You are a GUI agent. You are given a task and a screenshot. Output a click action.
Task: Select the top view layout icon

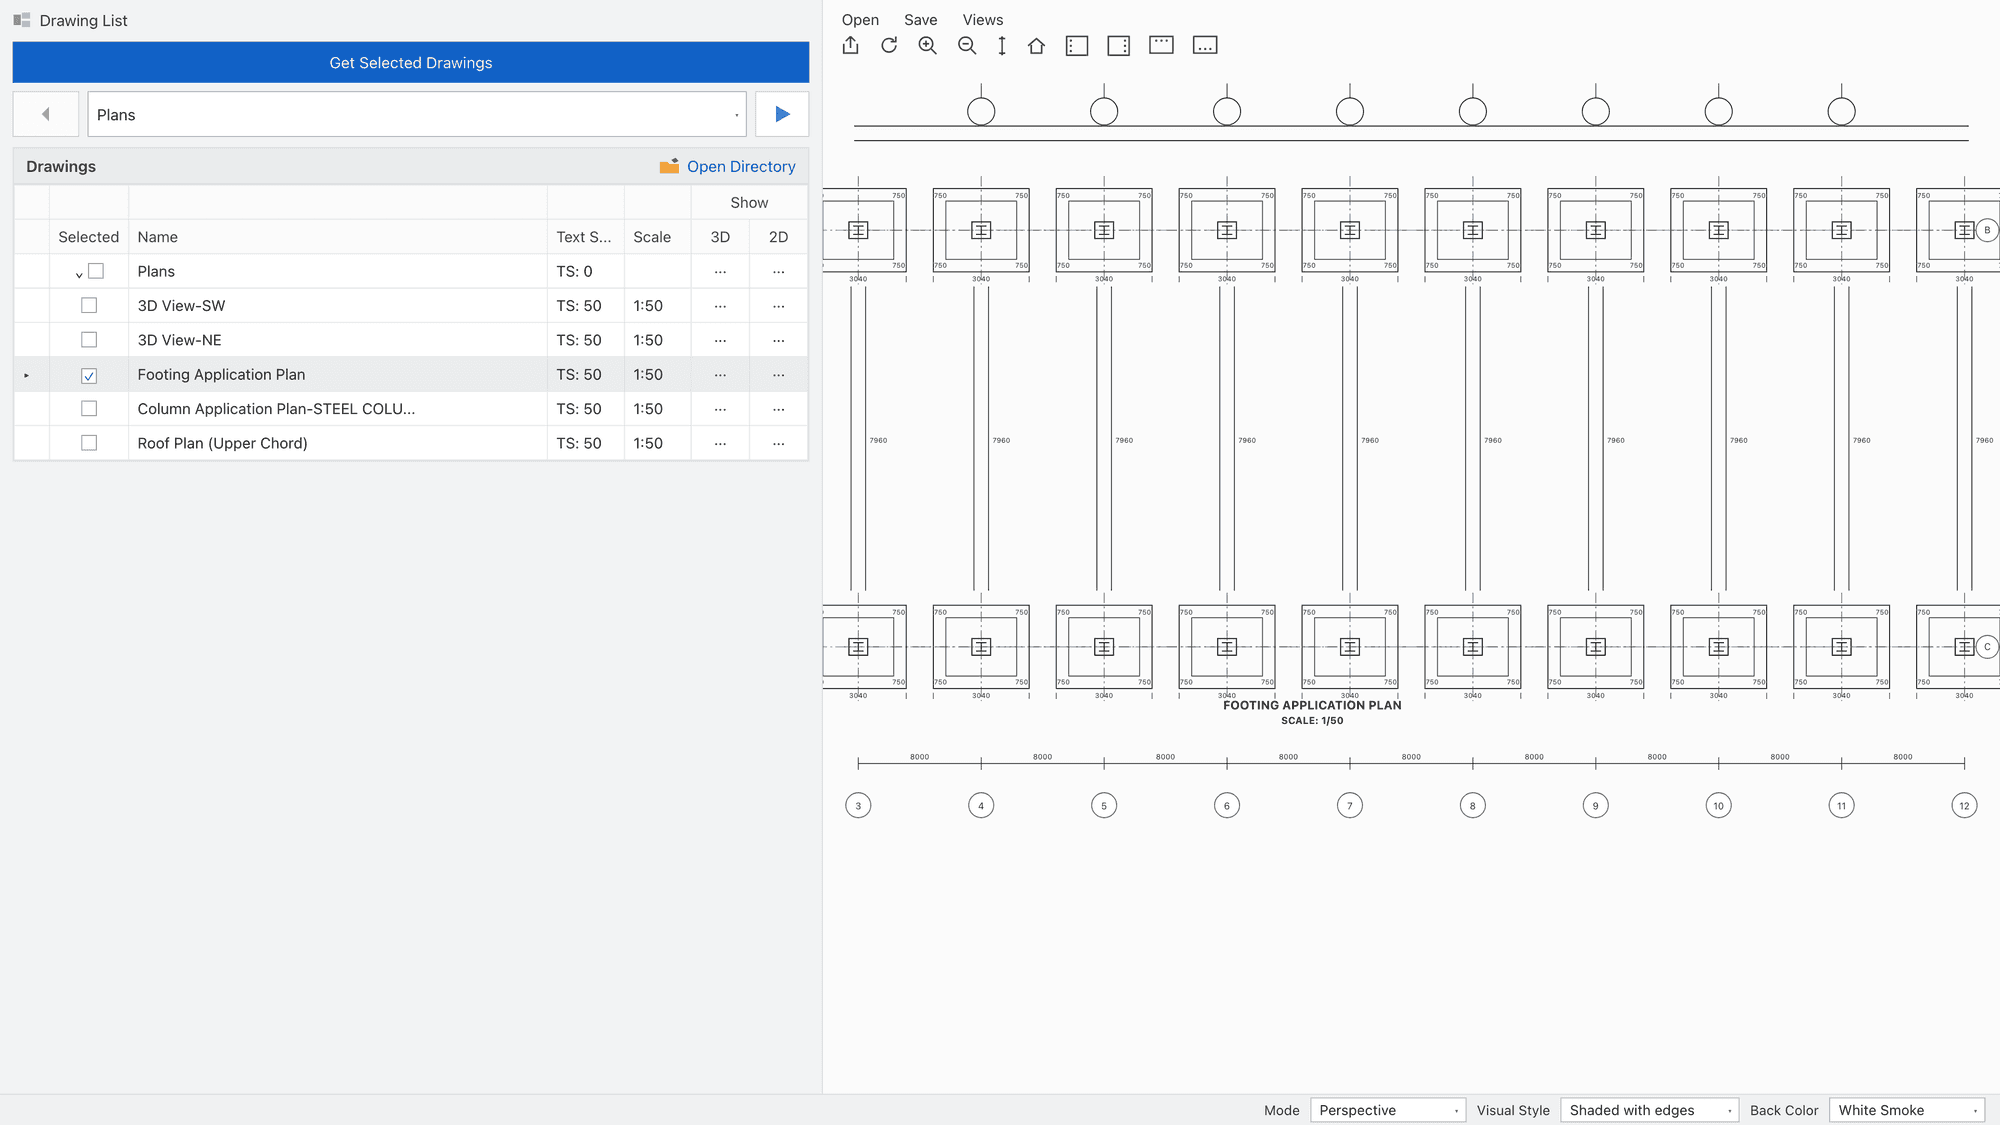pyautogui.click(x=1161, y=45)
